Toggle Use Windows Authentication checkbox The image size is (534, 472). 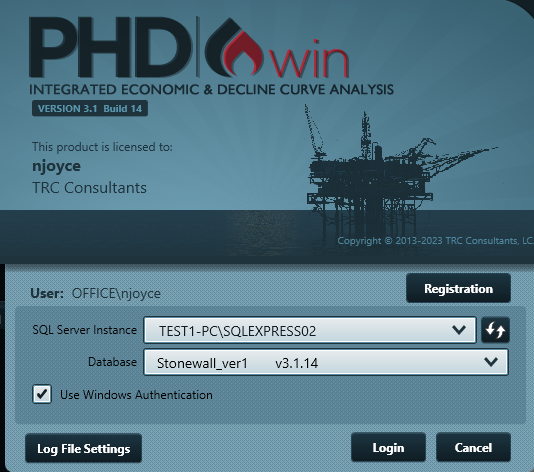pos(42,394)
